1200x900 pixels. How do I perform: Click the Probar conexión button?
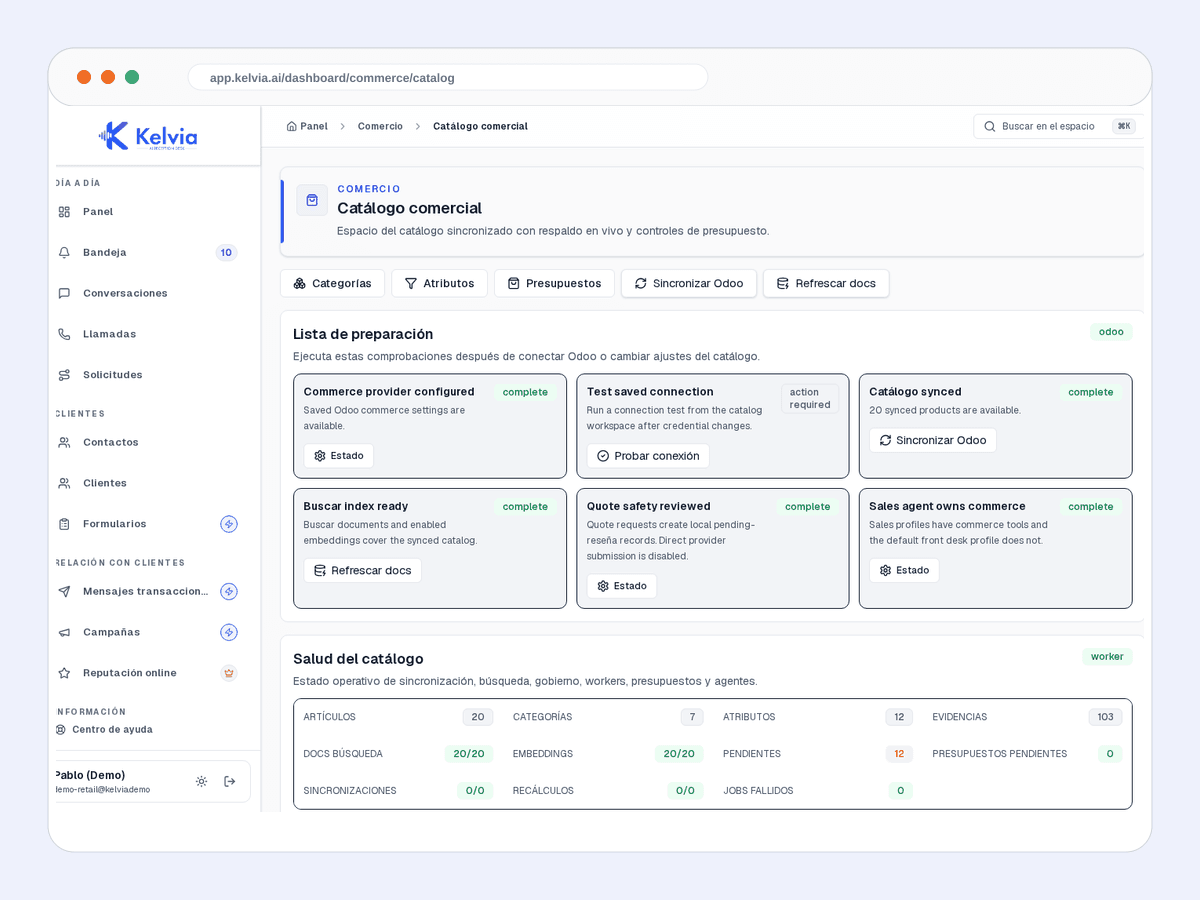648,456
